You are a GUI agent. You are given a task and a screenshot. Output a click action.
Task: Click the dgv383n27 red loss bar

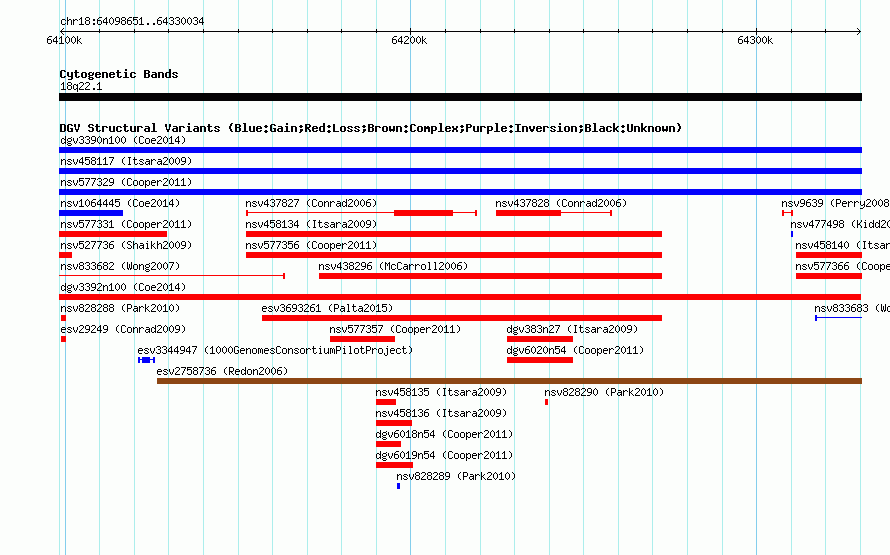540,339
